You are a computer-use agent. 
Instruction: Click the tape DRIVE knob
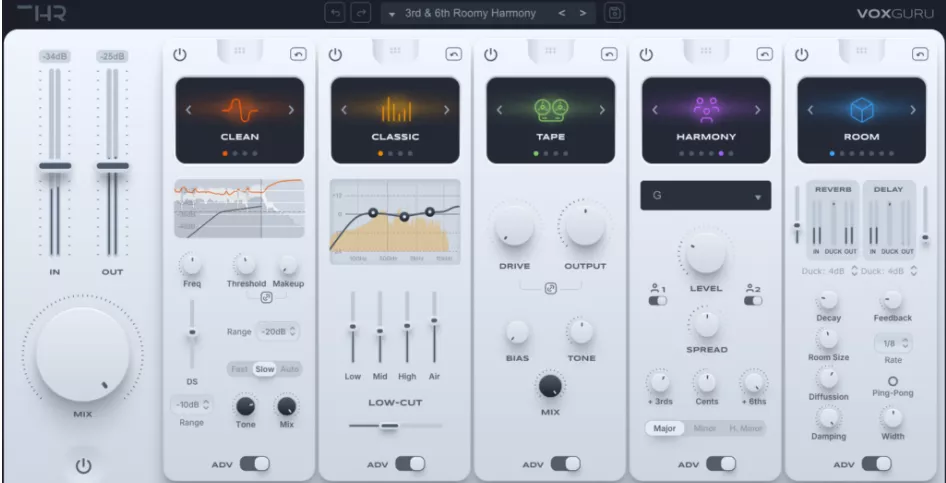(x=515, y=227)
